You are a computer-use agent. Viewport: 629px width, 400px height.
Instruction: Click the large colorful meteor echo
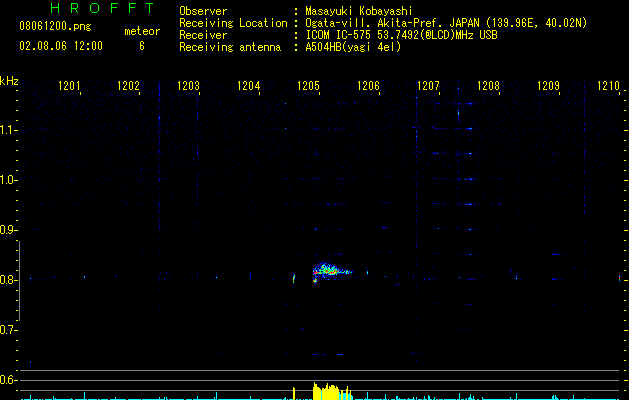[x=331, y=270]
